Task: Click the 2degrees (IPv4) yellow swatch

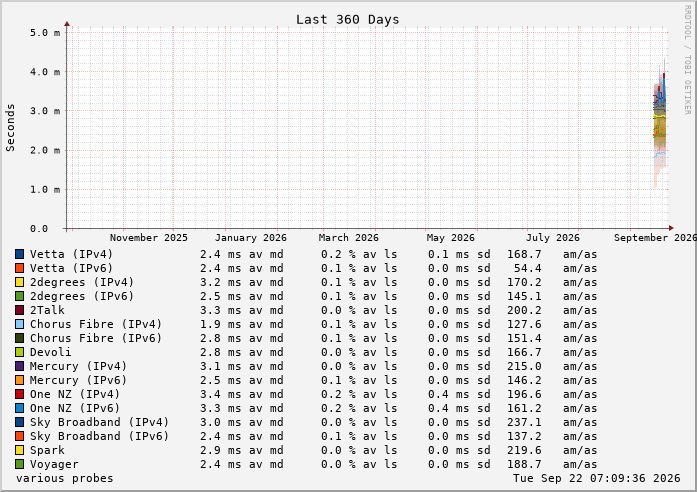Action: tap(20, 282)
